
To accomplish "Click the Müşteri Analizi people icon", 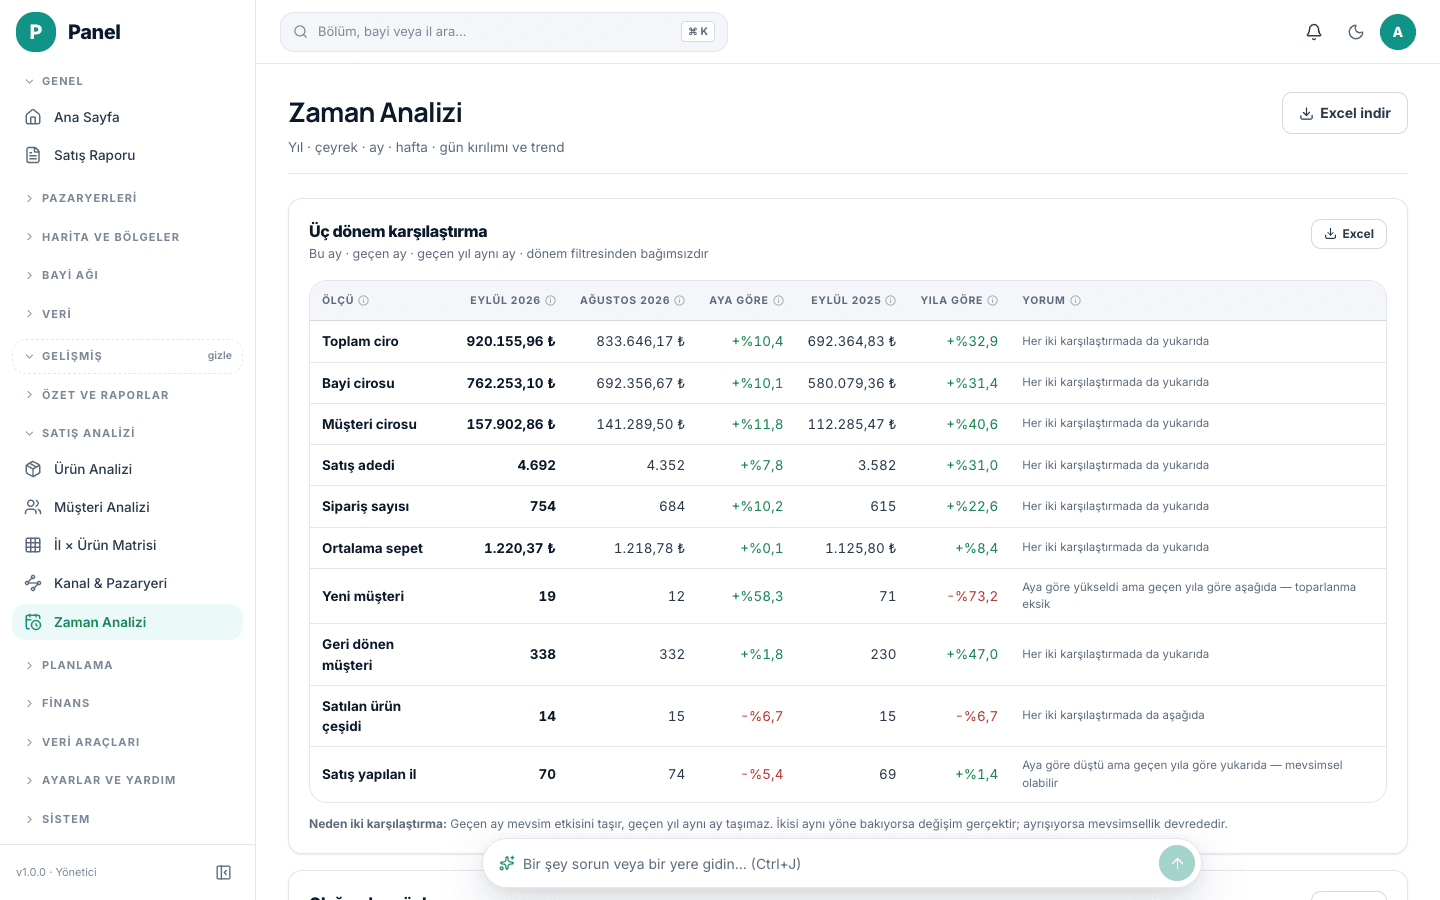I will (x=33, y=507).
